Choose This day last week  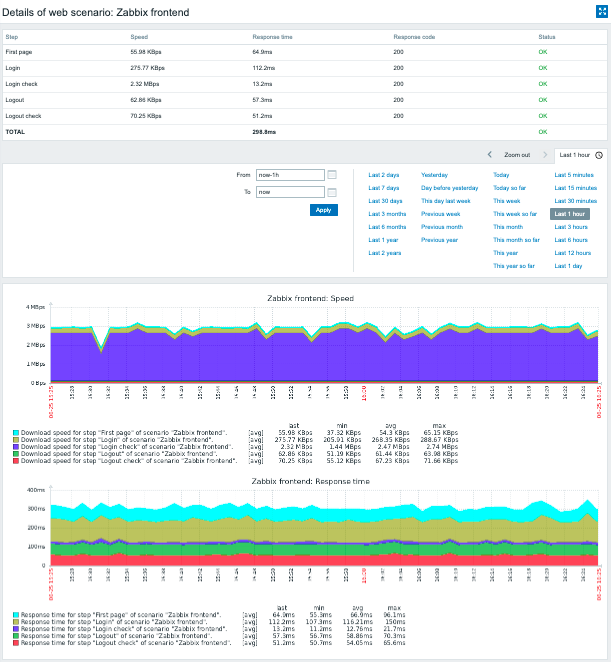(x=445, y=201)
